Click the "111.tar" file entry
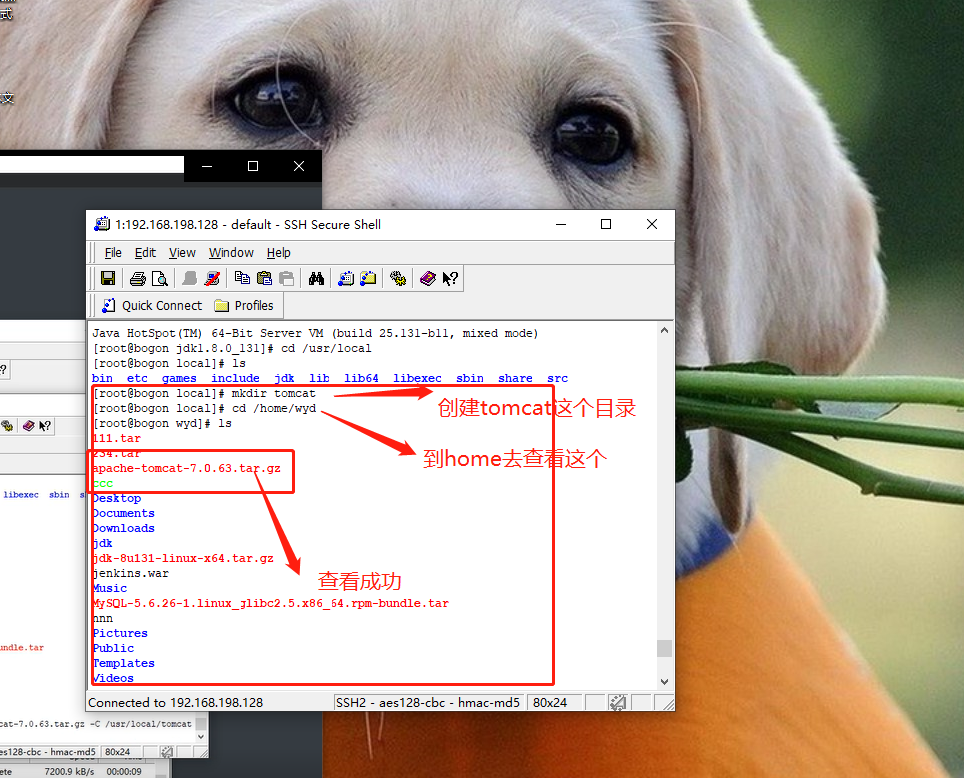964x778 pixels. click(116, 439)
